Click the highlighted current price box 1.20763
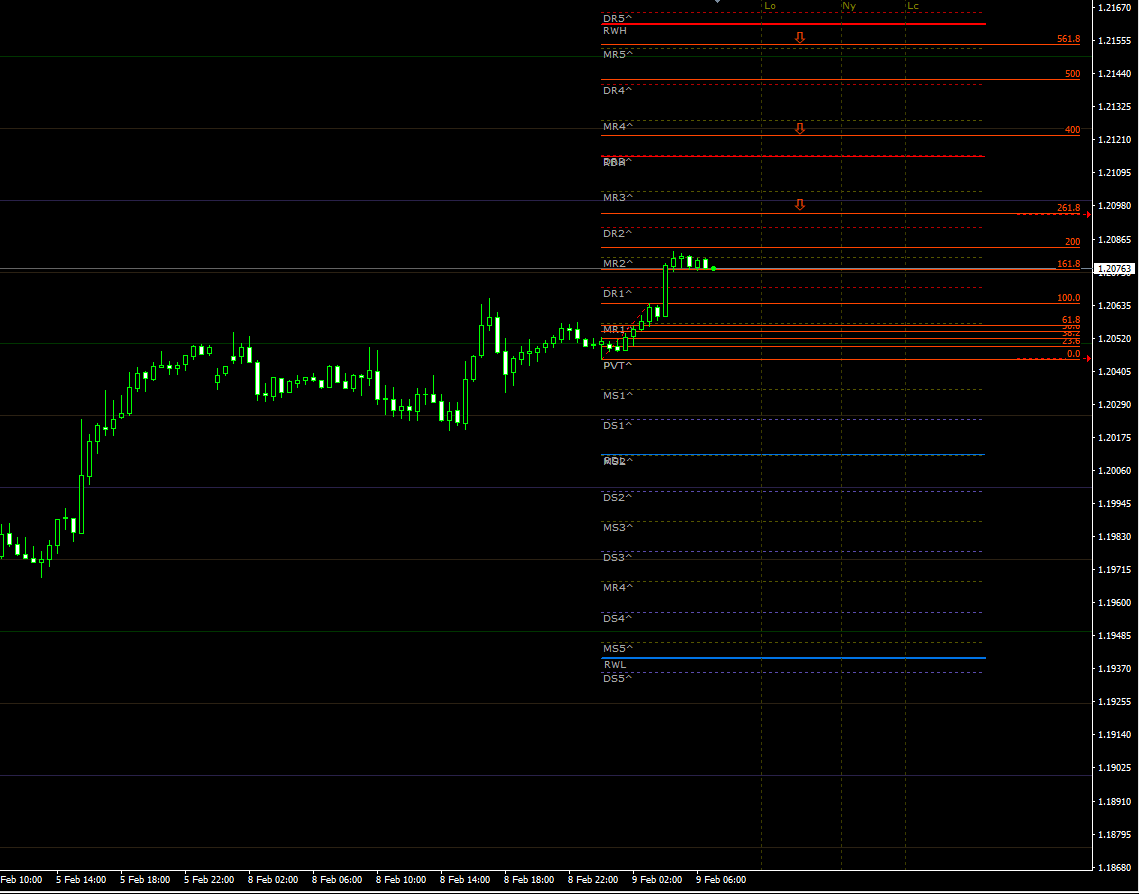Viewport: 1139px width, 894px height. 1112,268
